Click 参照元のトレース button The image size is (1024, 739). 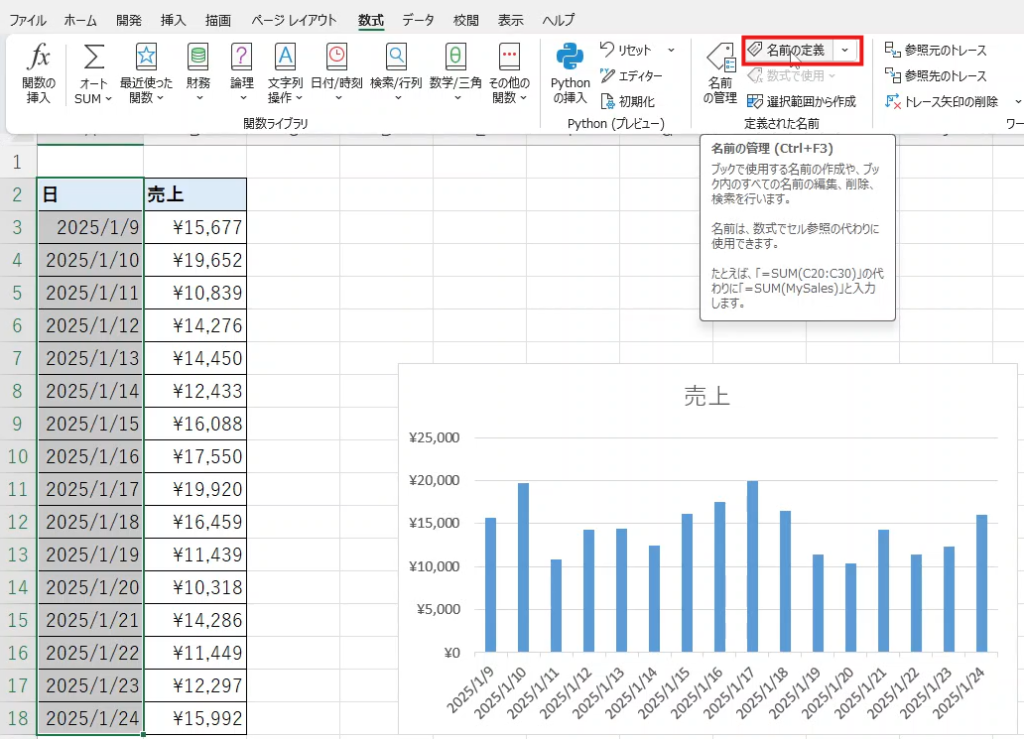pyautogui.click(x=936, y=50)
